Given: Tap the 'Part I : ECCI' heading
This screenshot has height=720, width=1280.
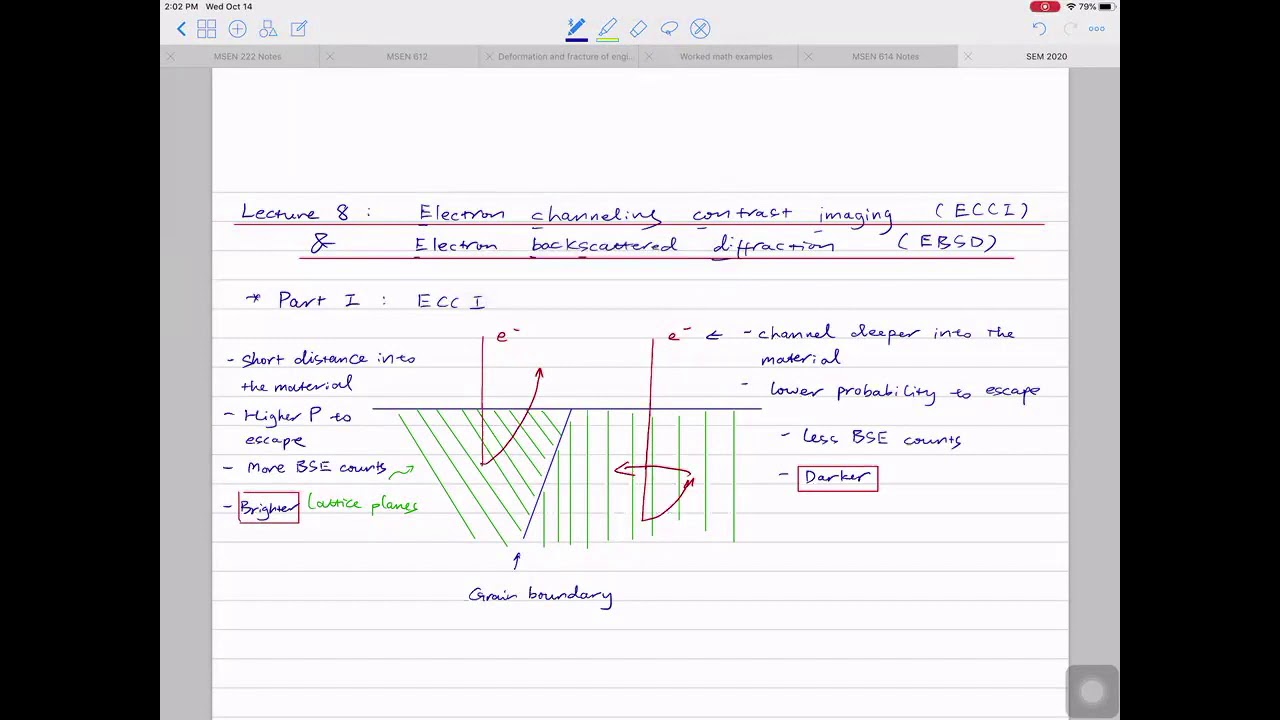Looking at the screenshot, I should (x=366, y=300).
